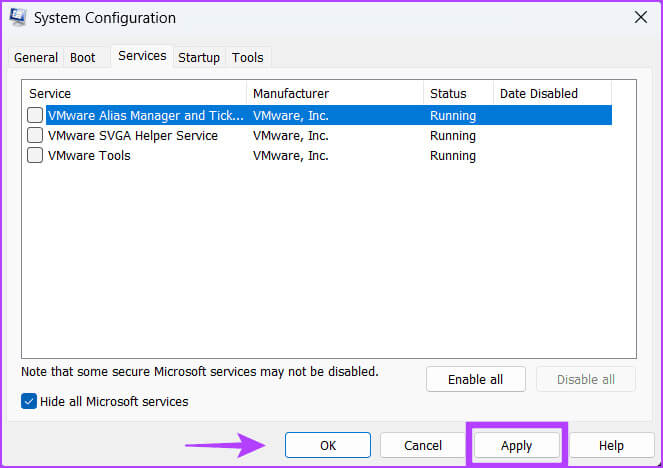Close the System Configuration window

[x=641, y=17]
